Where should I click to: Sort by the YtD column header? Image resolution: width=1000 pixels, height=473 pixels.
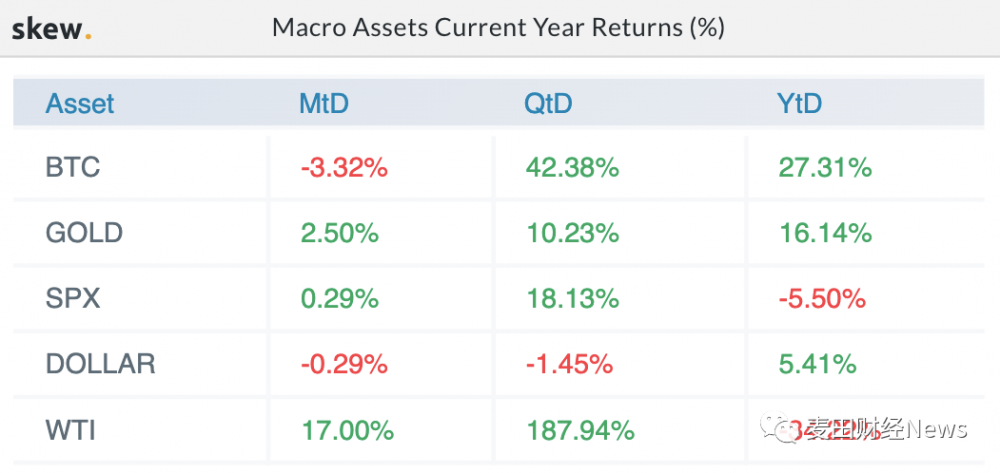[x=799, y=104]
